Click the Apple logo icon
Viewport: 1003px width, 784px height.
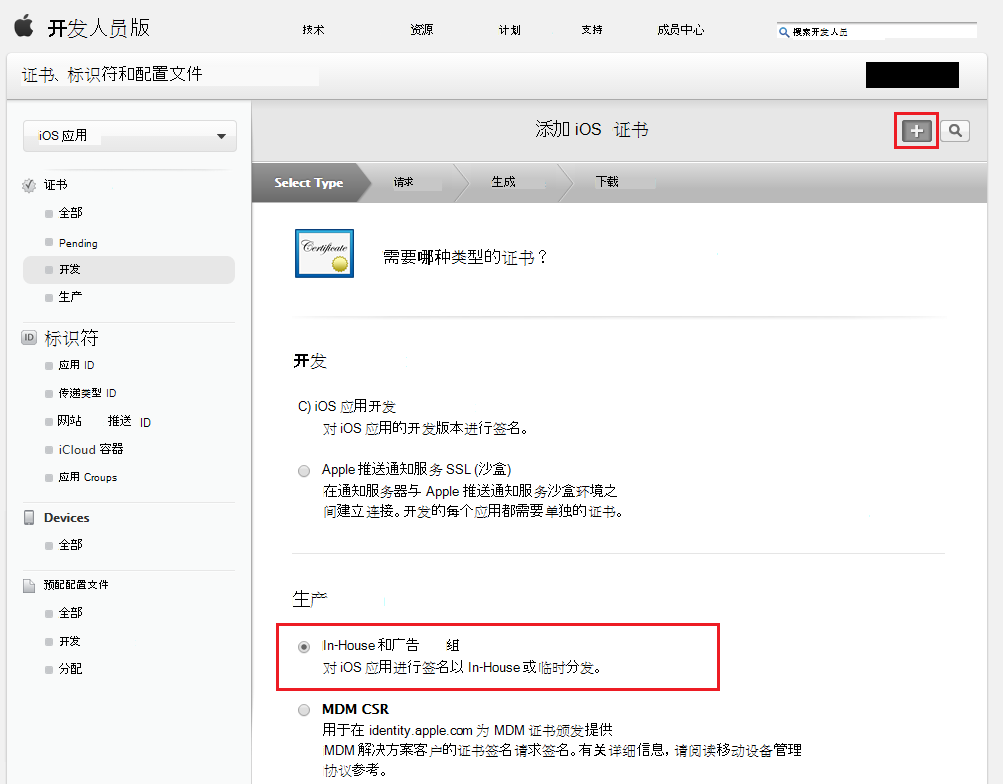click(24, 27)
